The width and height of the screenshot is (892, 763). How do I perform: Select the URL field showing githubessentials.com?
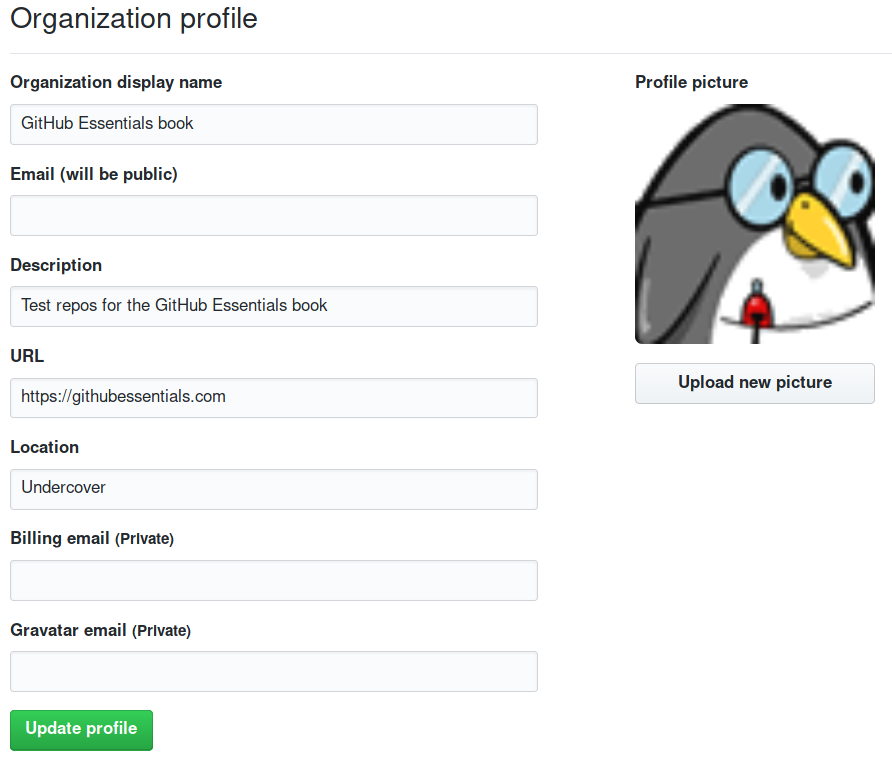point(274,398)
